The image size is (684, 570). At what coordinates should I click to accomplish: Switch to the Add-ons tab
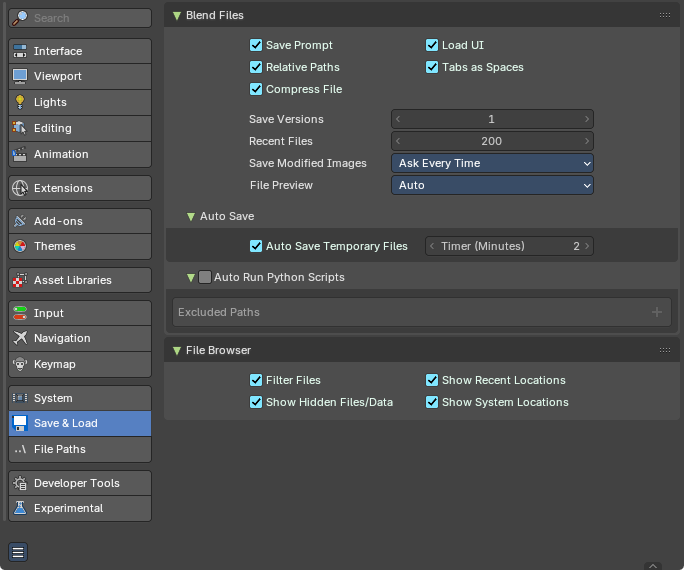[80, 221]
